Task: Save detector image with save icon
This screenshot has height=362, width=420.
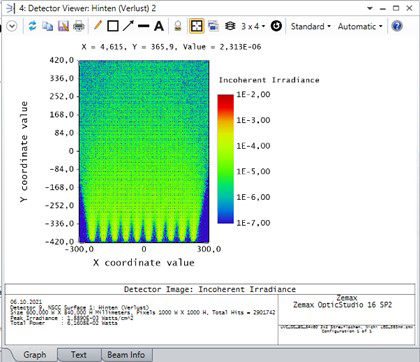Action: [x=63, y=26]
